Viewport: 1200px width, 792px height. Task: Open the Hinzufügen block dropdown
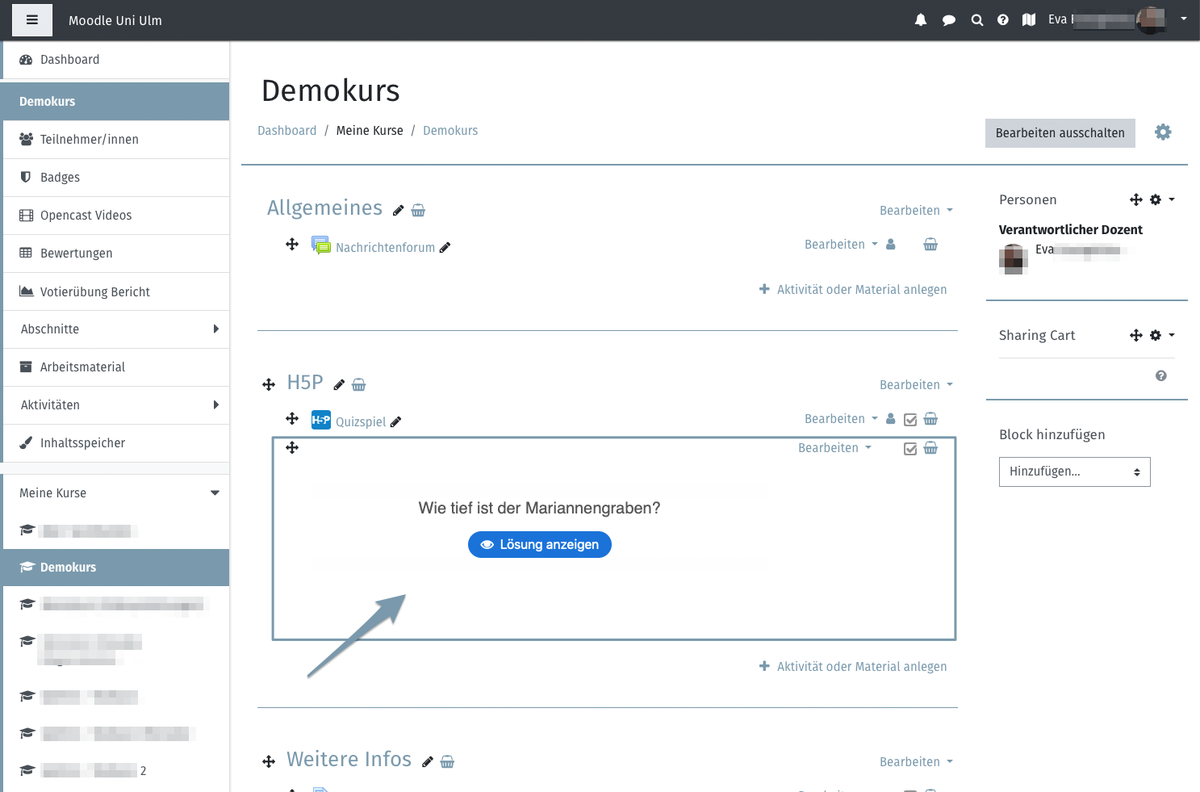click(x=1074, y=471)
